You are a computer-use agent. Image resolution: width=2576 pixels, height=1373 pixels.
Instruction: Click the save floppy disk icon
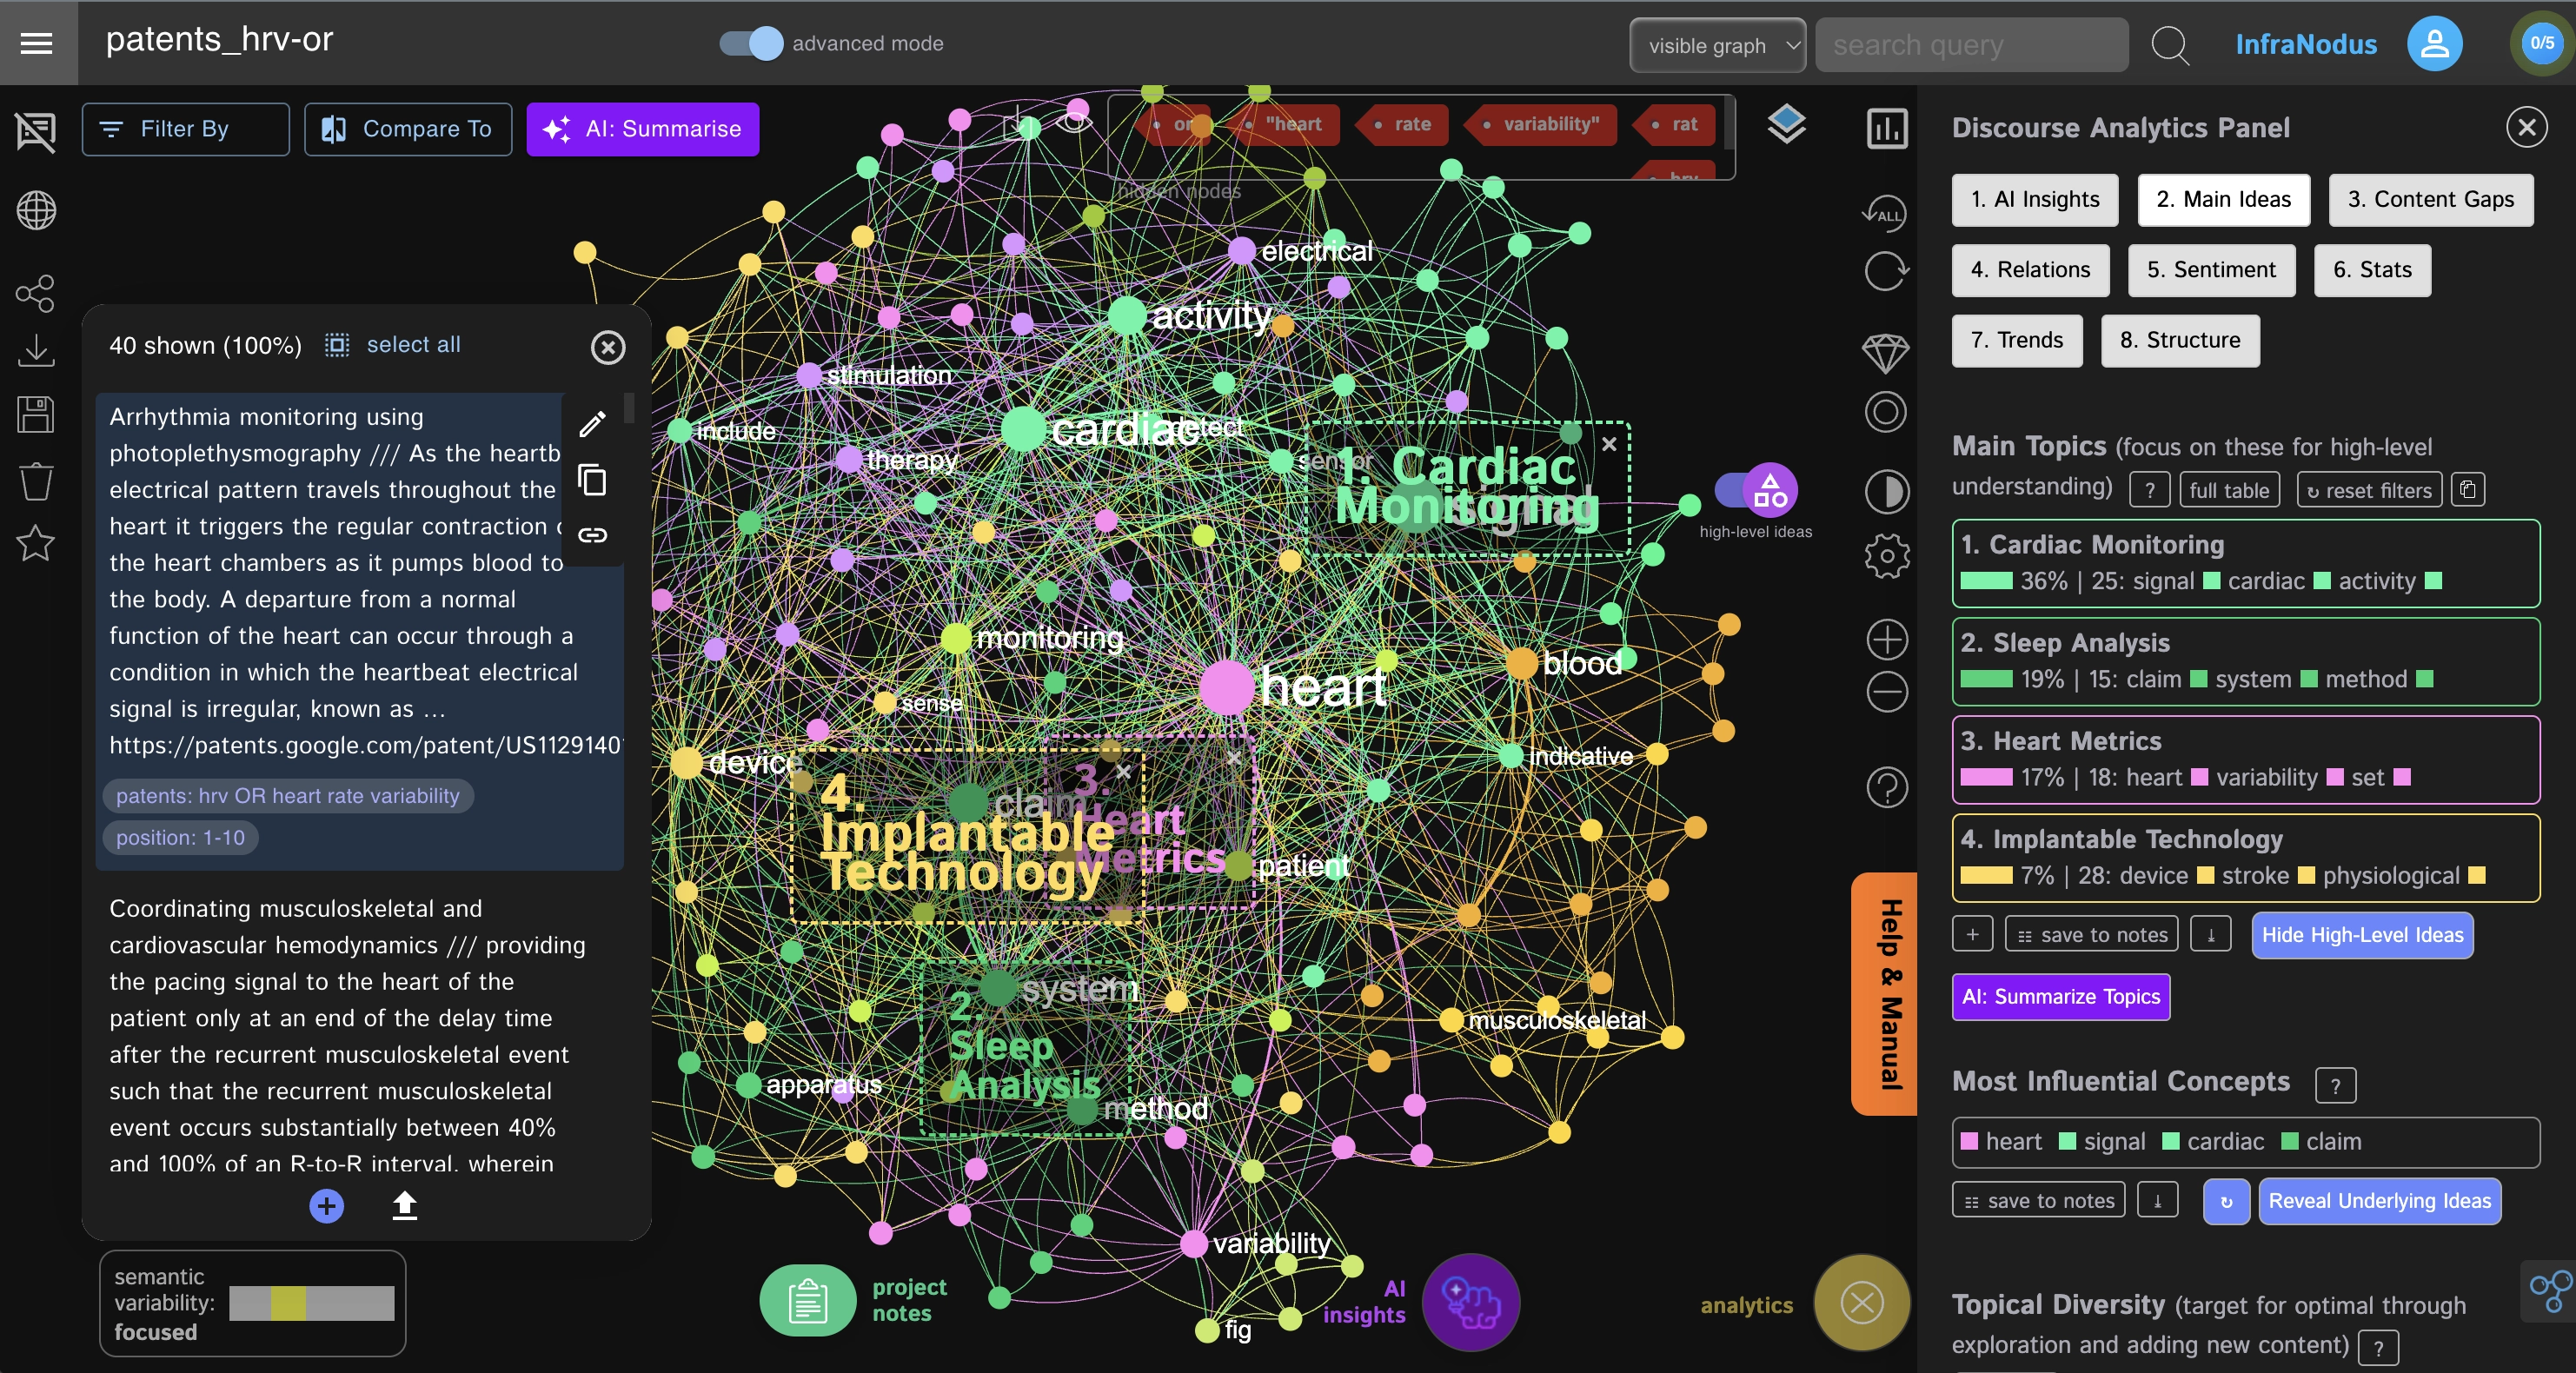(36, 414)
